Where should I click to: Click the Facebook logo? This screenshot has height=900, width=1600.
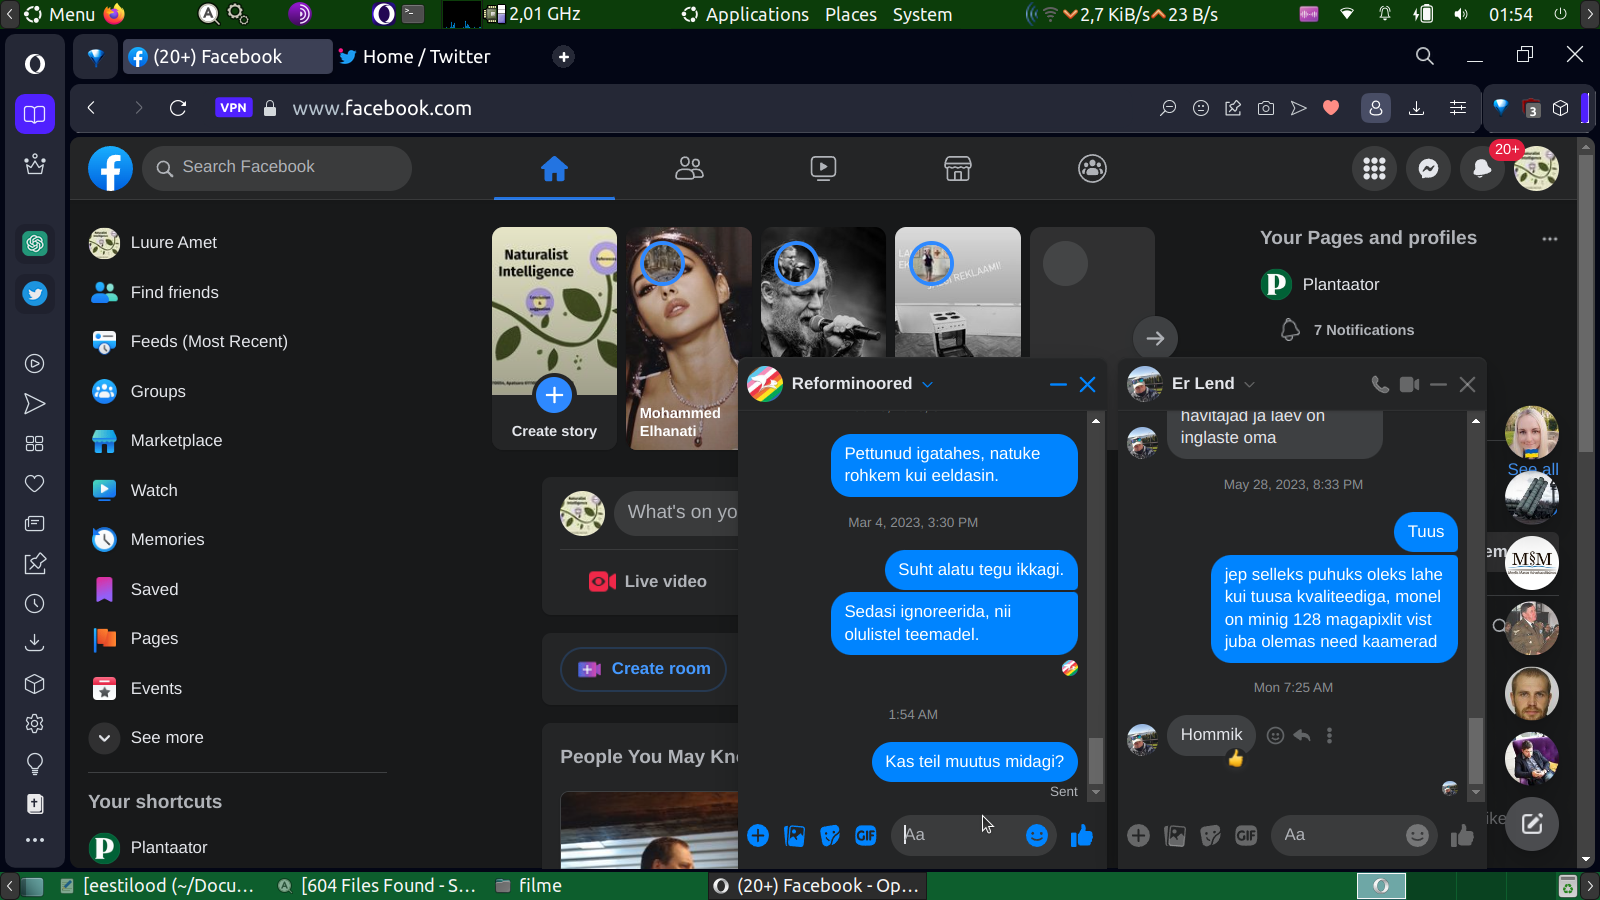(x=110, y=169)
